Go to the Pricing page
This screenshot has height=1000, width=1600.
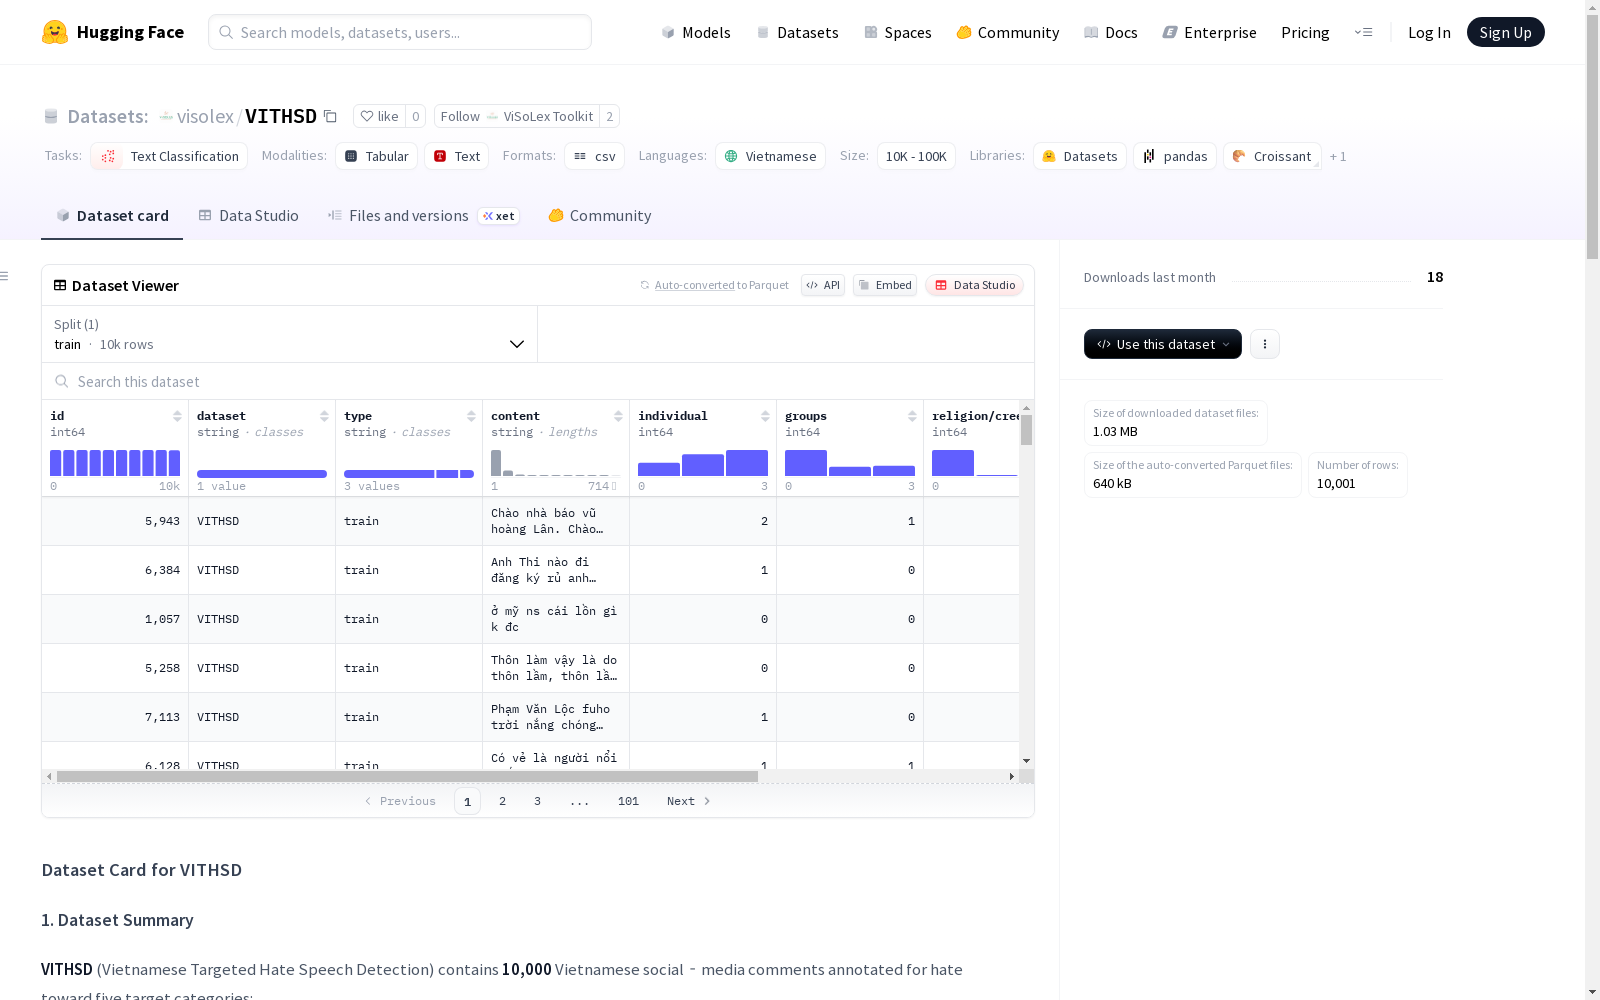1305,32
